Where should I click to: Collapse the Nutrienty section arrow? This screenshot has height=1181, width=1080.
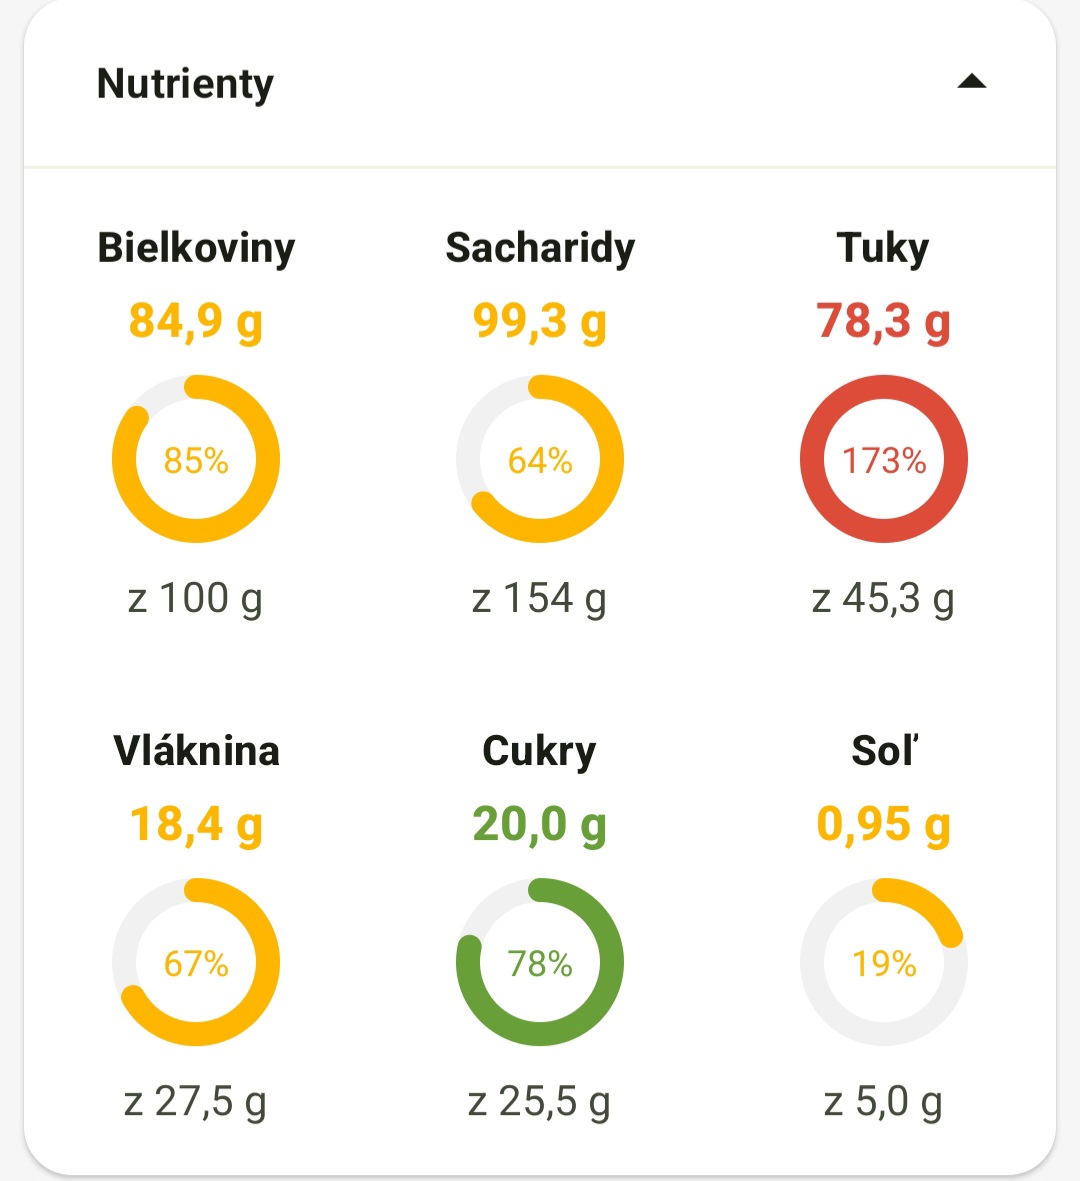tap(971, 82)
